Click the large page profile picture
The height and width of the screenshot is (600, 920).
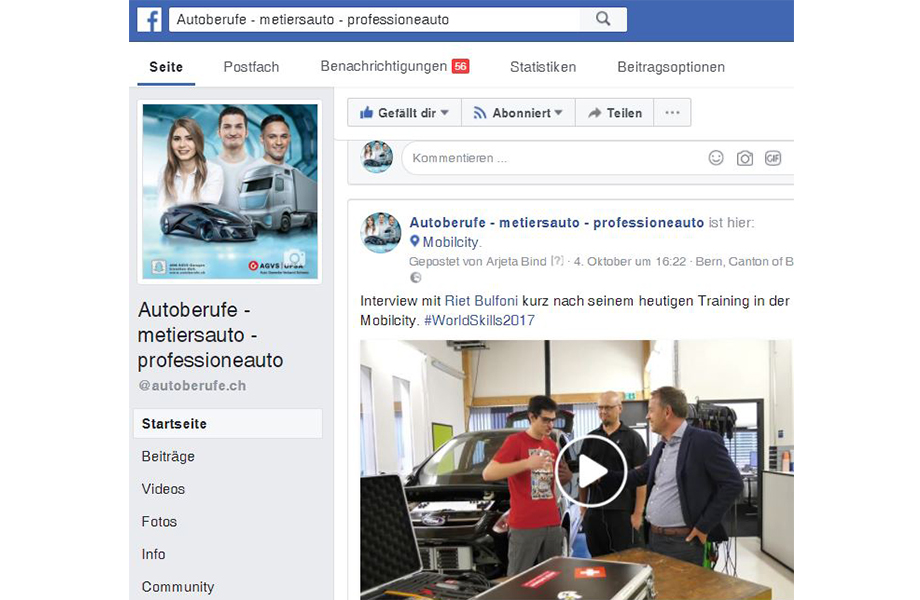(230, 192)
